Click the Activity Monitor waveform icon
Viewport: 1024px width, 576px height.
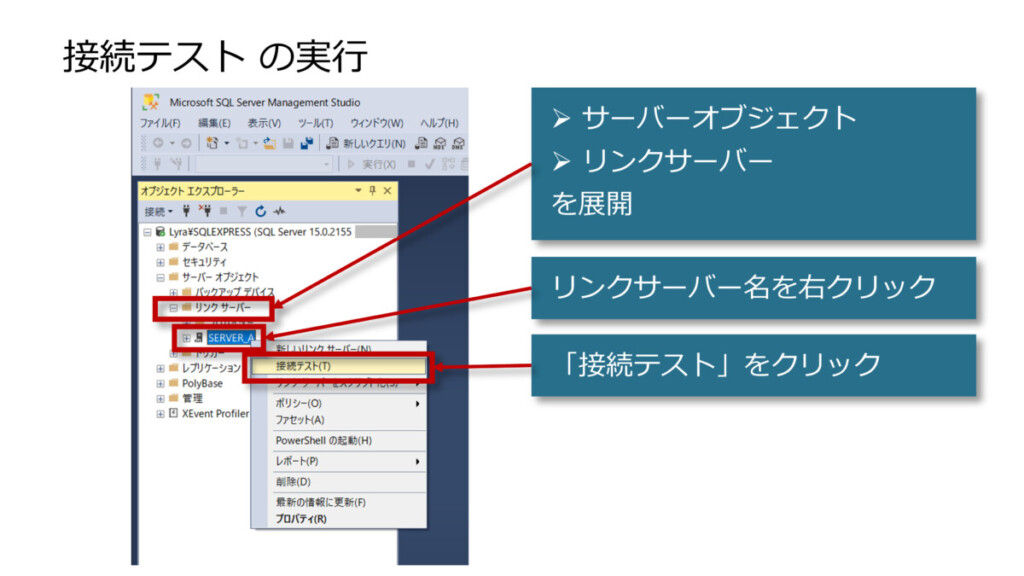coord(280,211)
